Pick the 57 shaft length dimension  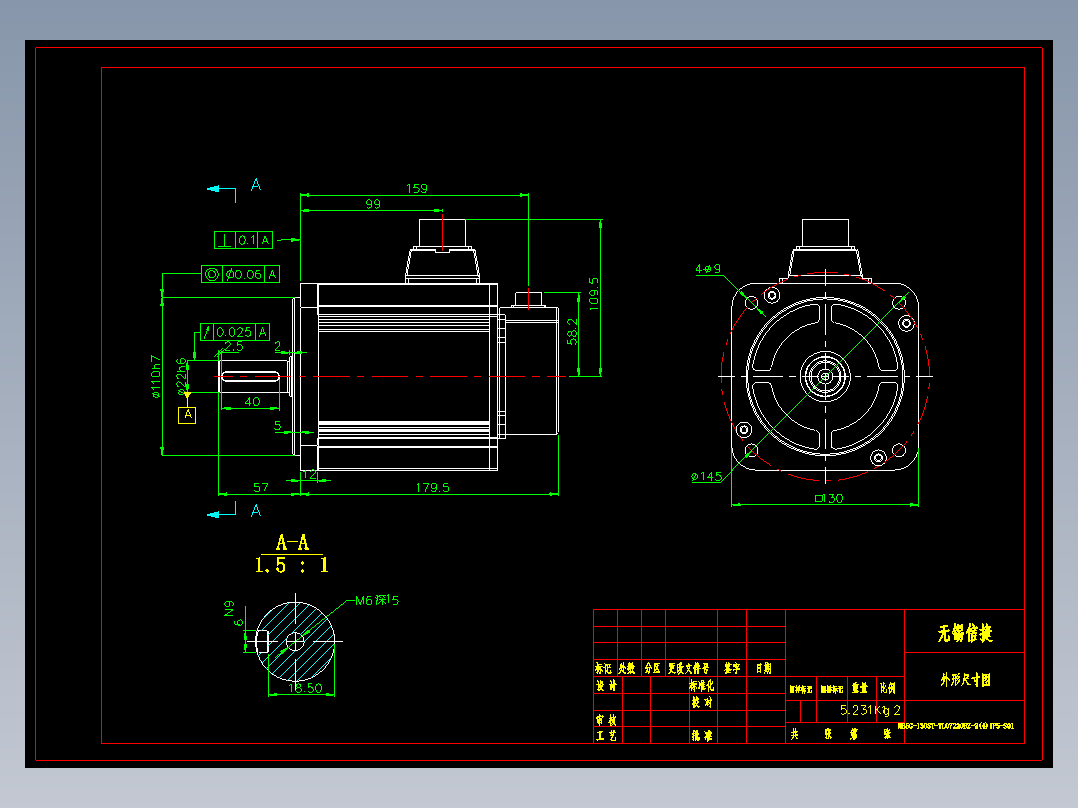[x=261, y=487]
